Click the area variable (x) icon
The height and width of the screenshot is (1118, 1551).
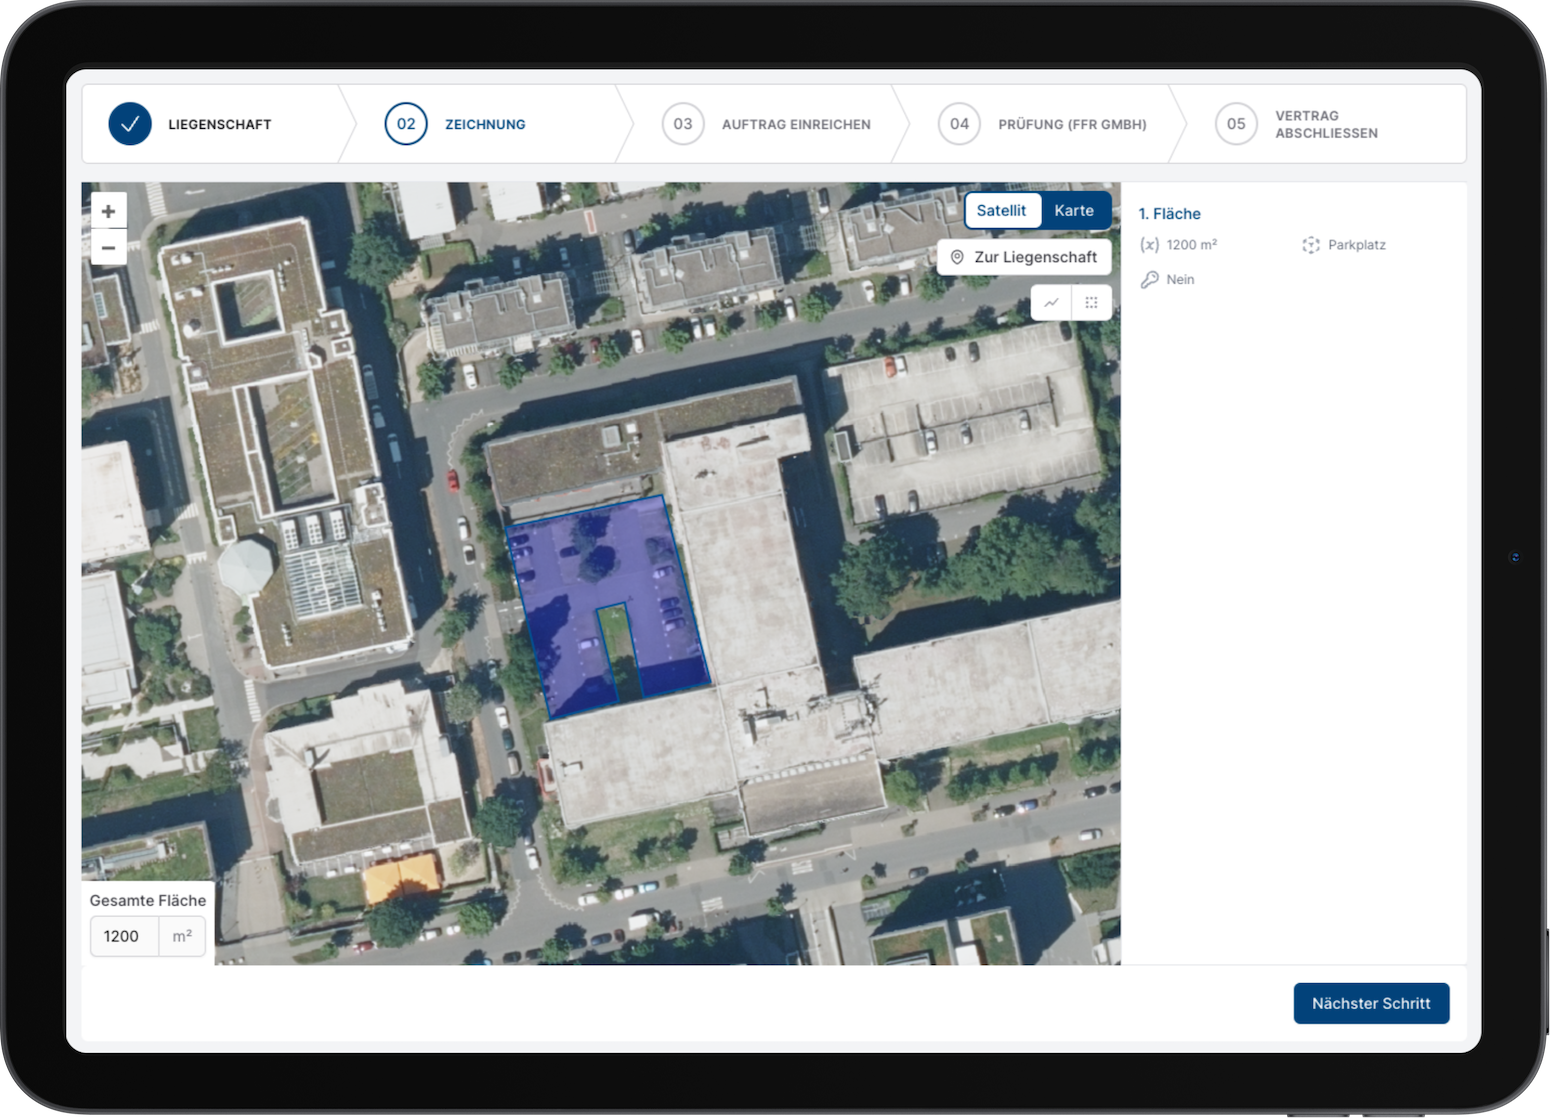pyautogui.click(x=1150, y=245)
